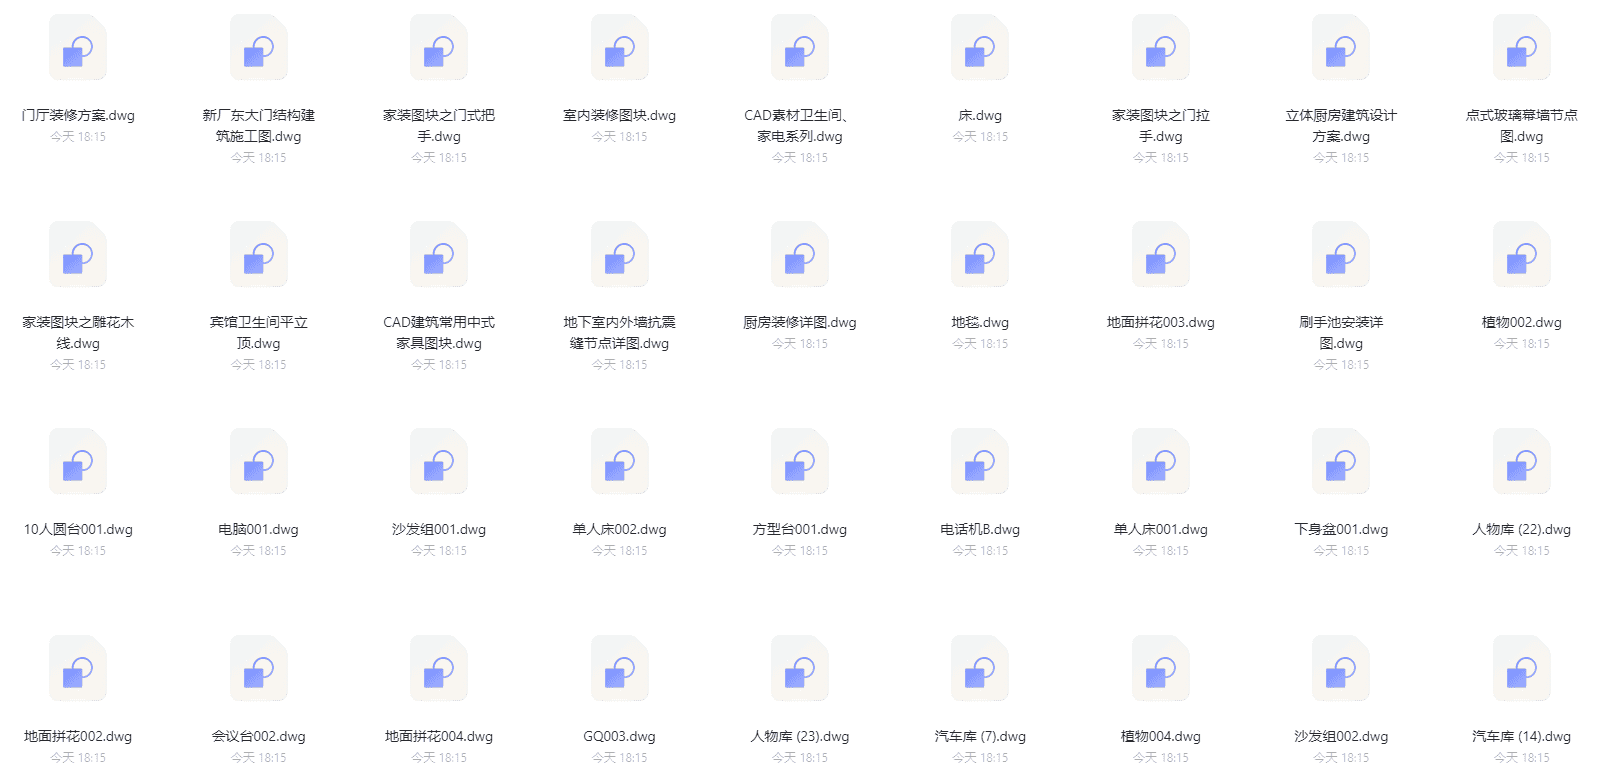
Task: Select the 门厅装修方案.dwg file icon
Action: 78,48
